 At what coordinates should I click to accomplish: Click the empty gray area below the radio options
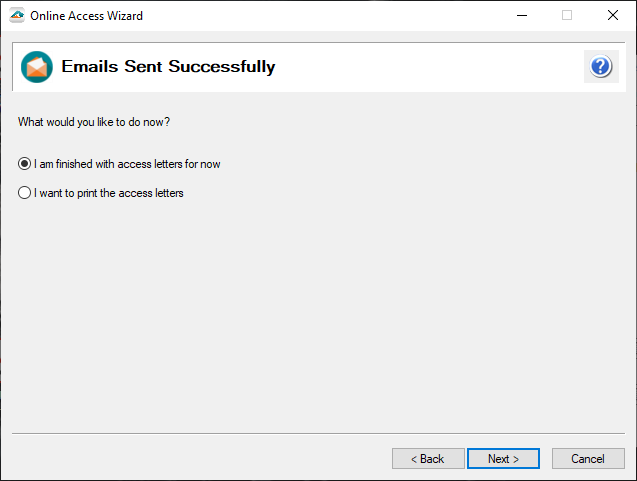point(318,320)
